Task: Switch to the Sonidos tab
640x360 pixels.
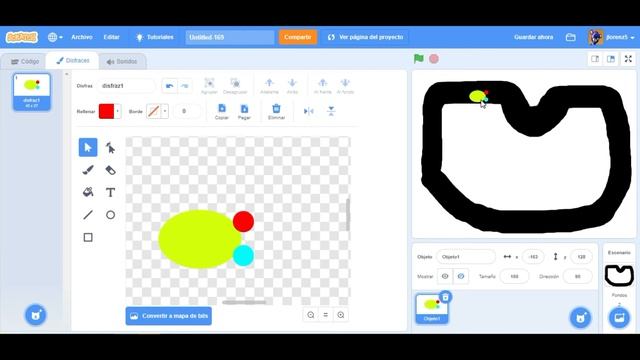Action: click(x=122, y=62)
